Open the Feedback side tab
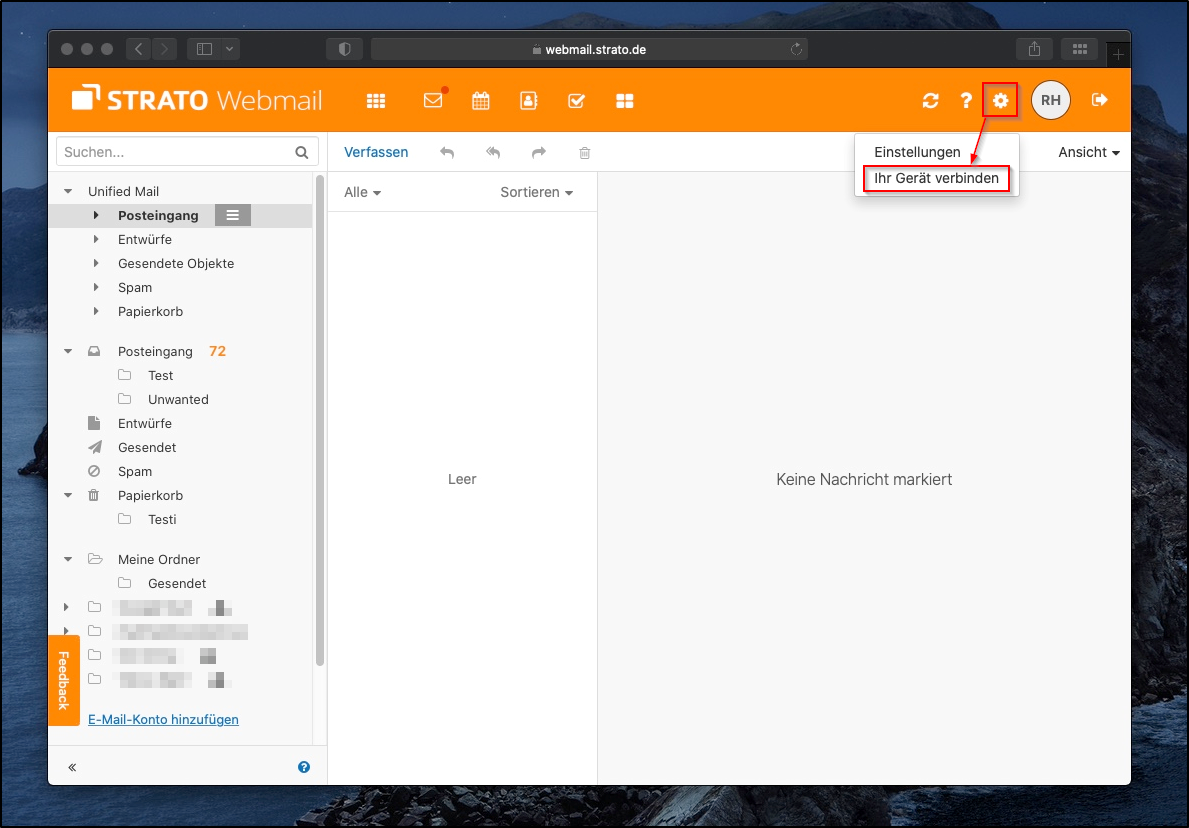The width and height of the screenshot is (1189, 828). (63, 680)
